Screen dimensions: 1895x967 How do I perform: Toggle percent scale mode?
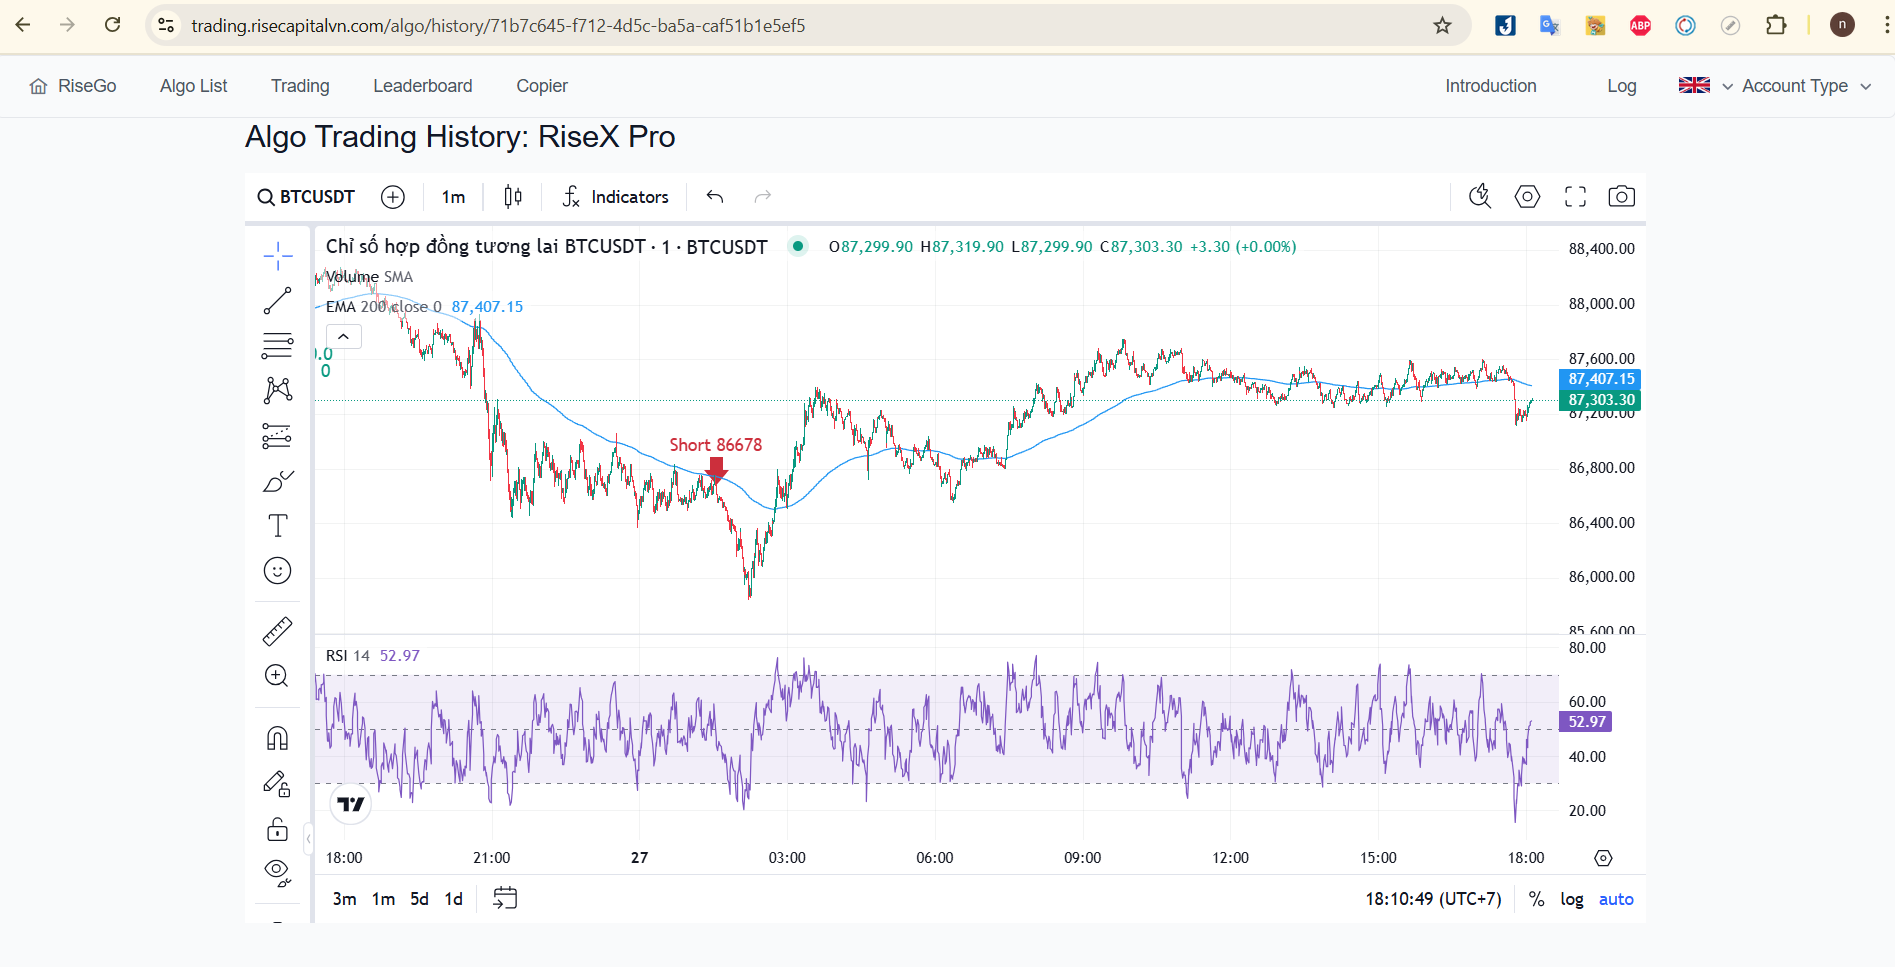1536,899
